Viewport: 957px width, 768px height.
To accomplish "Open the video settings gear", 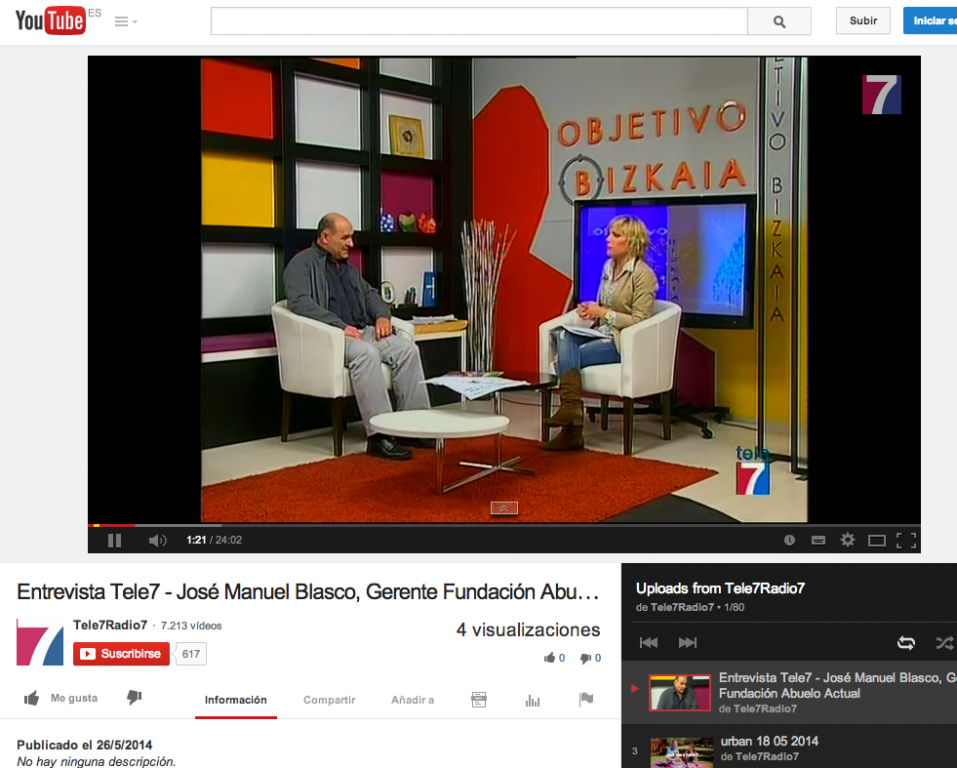I will (847, 540).
